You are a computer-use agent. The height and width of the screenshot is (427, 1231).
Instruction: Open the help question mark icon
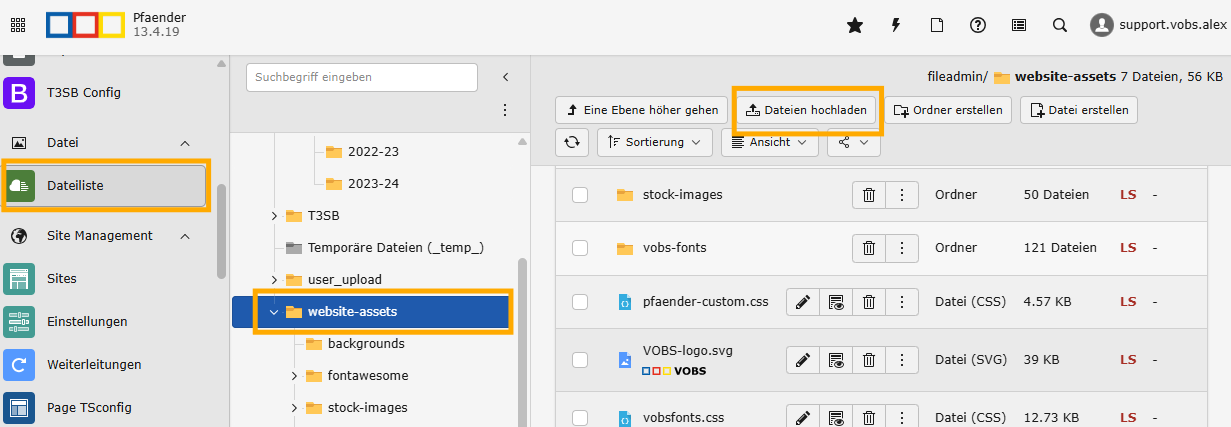[x=978, y=26]
